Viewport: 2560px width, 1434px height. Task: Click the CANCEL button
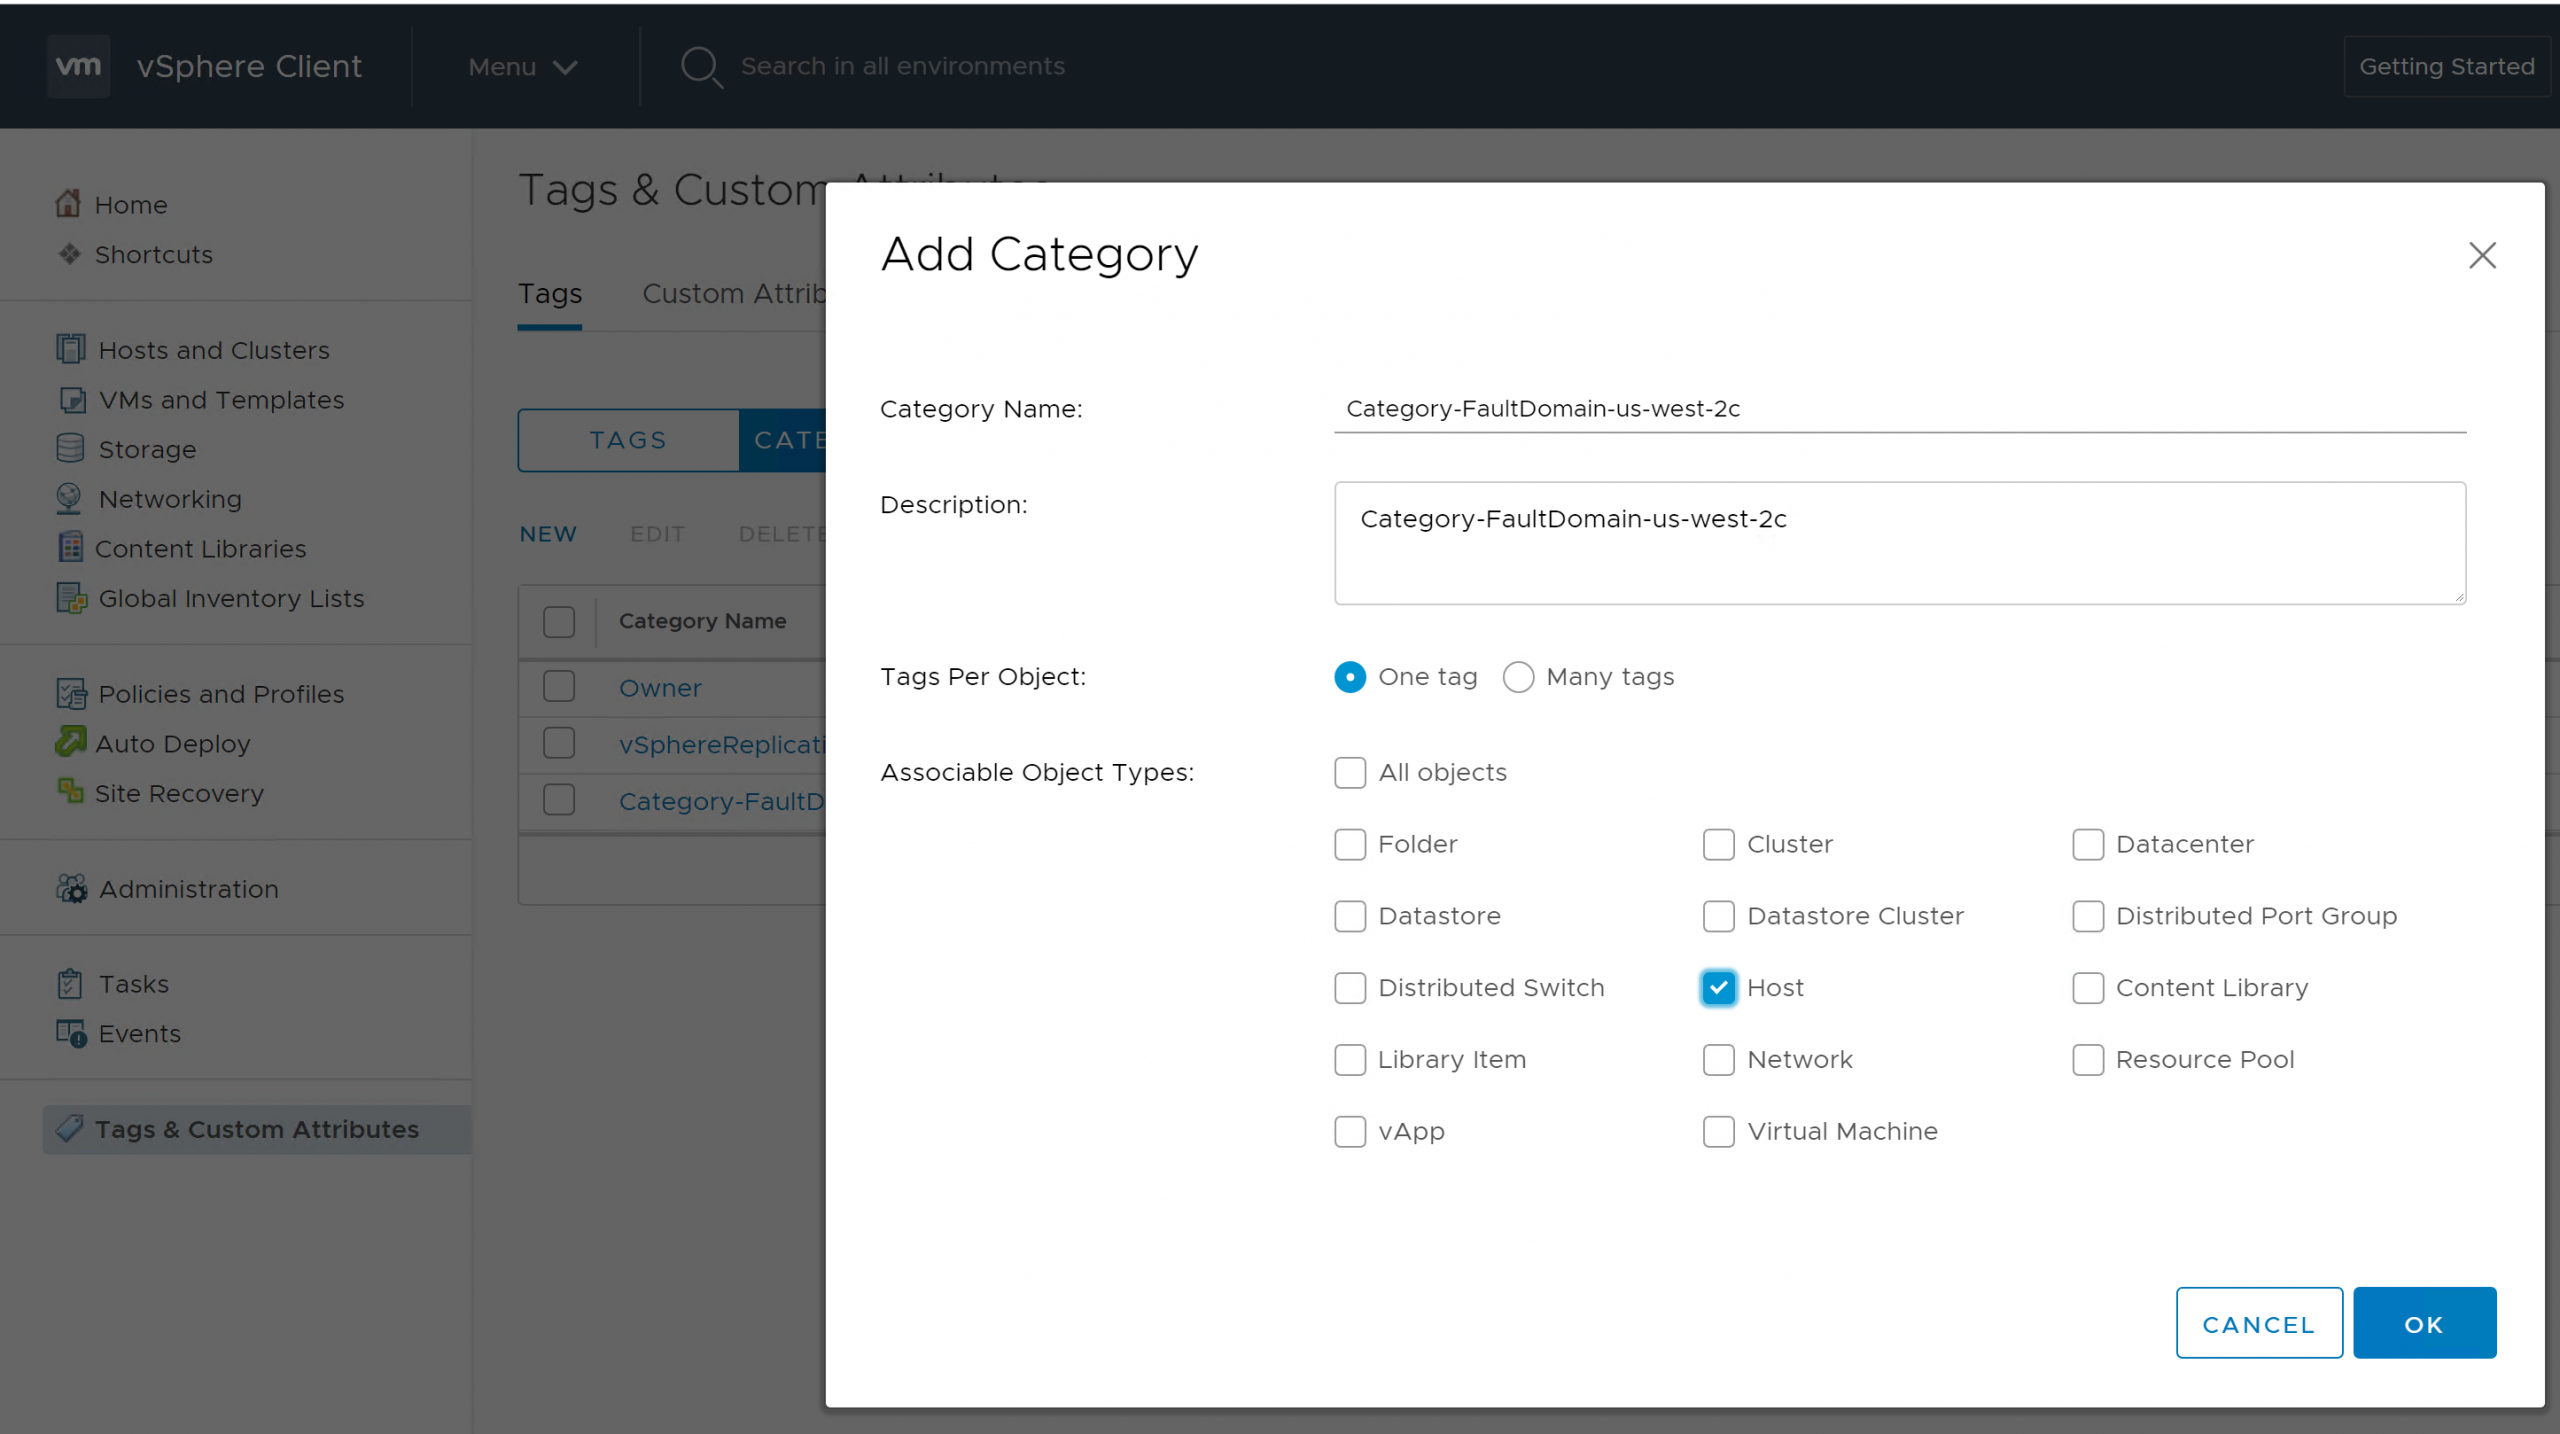(x=2258, y=1323)
